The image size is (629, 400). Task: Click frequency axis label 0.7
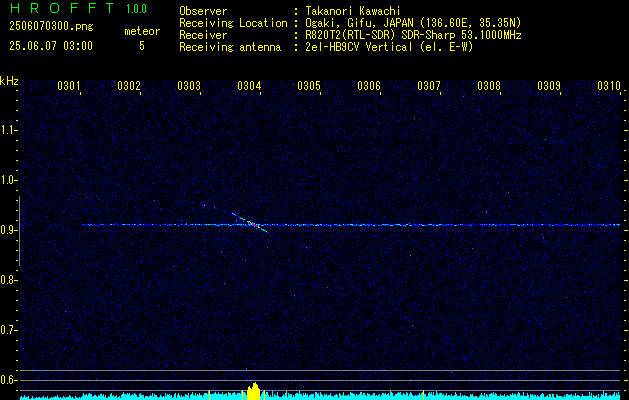8,330
